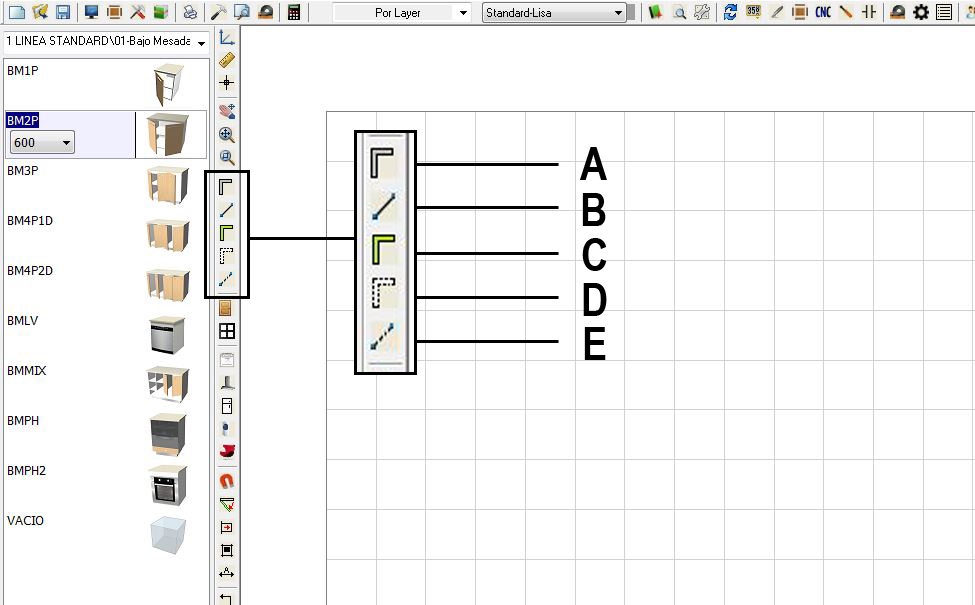The image size is (975, 605).
Task: Click the green book icon next to Standard-Lisa
Action: click(655, 12)
